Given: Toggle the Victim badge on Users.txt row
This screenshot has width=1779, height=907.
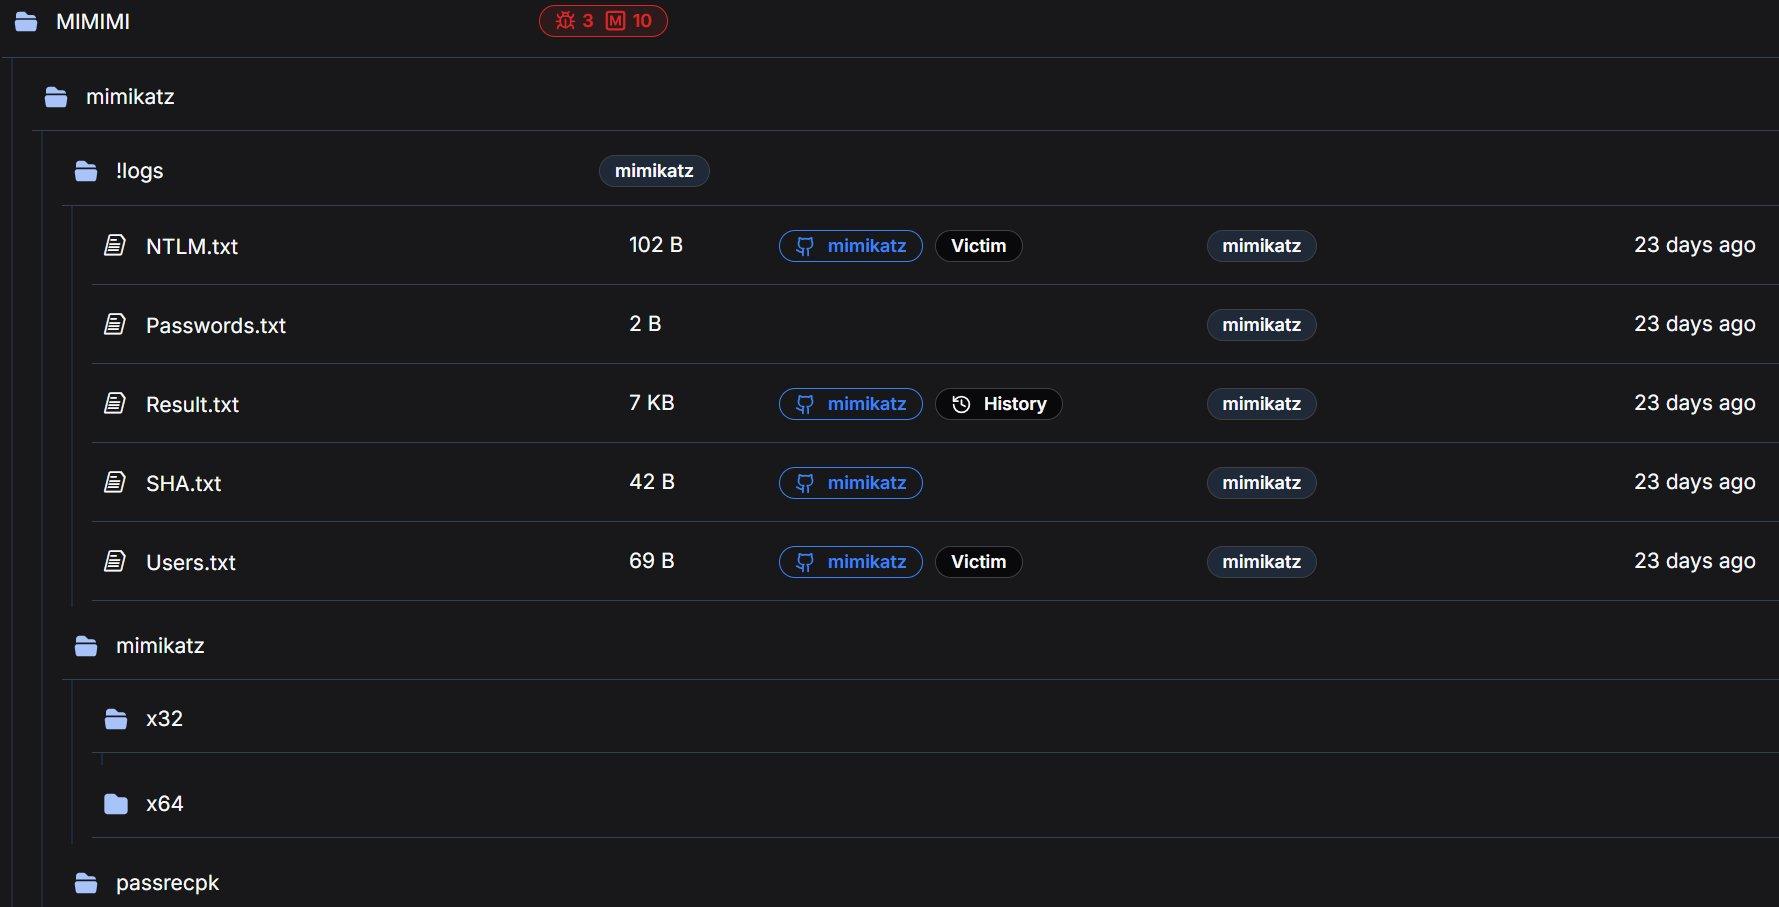Looking at the screenshot, I should point(978,561).
